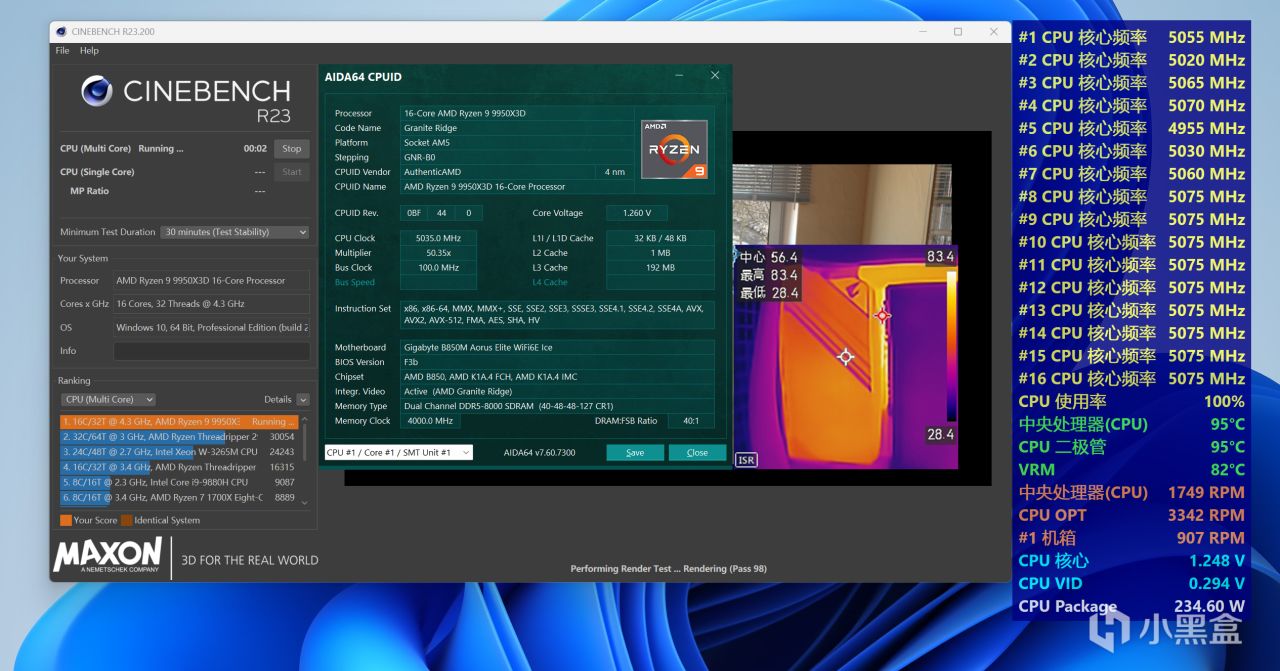Click the CPU VID 0.294 V row
Viewport: 1280px width, 671px height.
point(1131,583)
